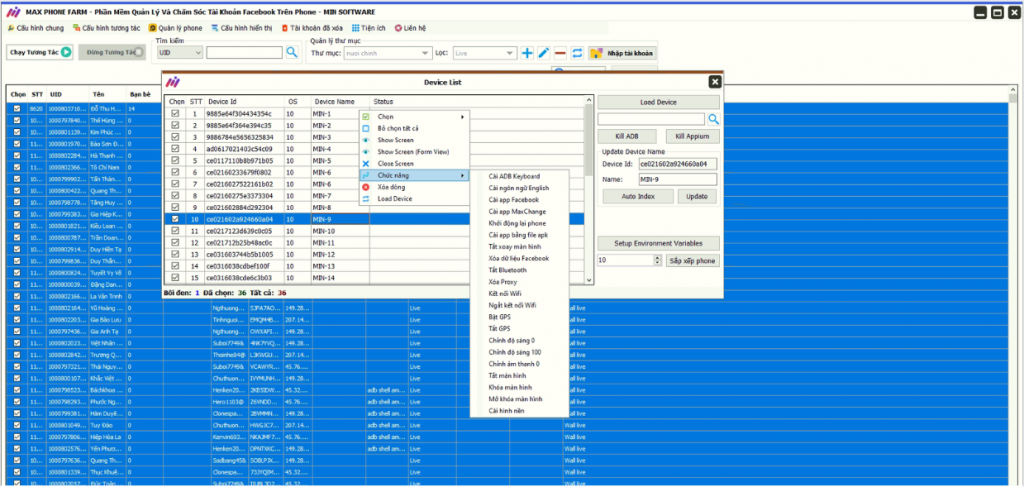Open the Tiện ích menu
The image size is (1024, 487).
(369, 28)
